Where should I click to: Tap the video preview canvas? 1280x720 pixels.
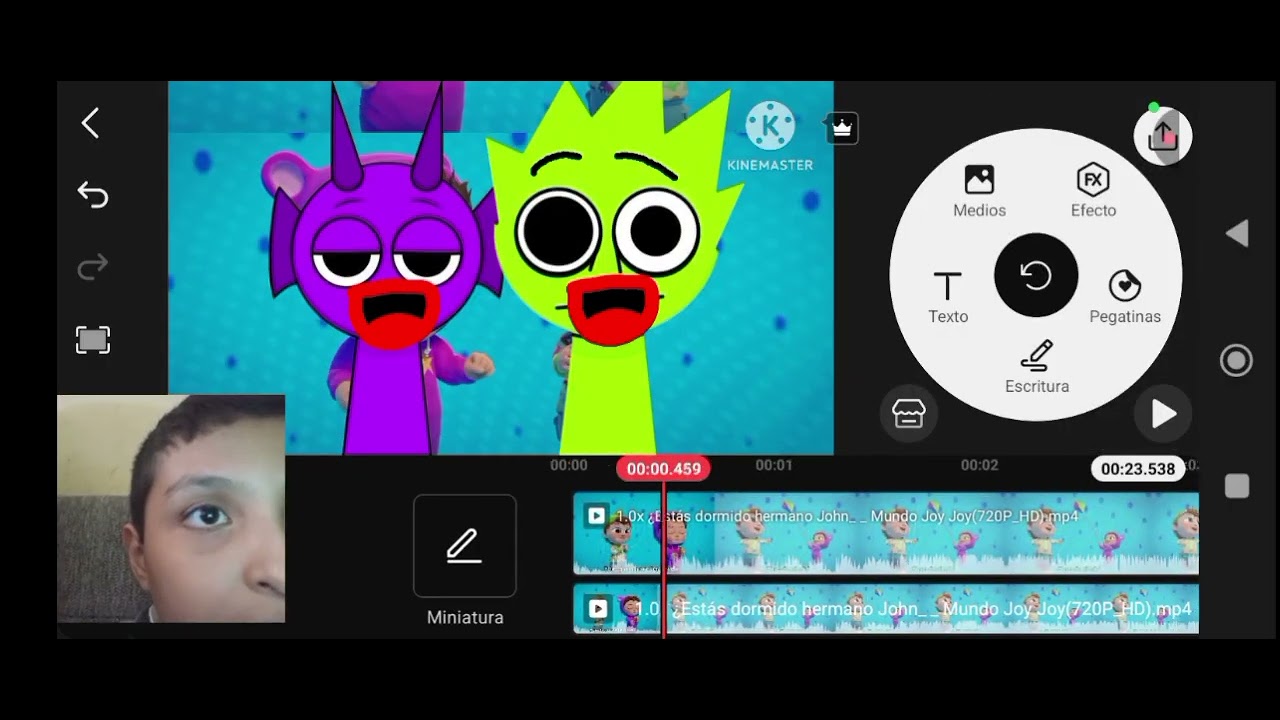500,268
